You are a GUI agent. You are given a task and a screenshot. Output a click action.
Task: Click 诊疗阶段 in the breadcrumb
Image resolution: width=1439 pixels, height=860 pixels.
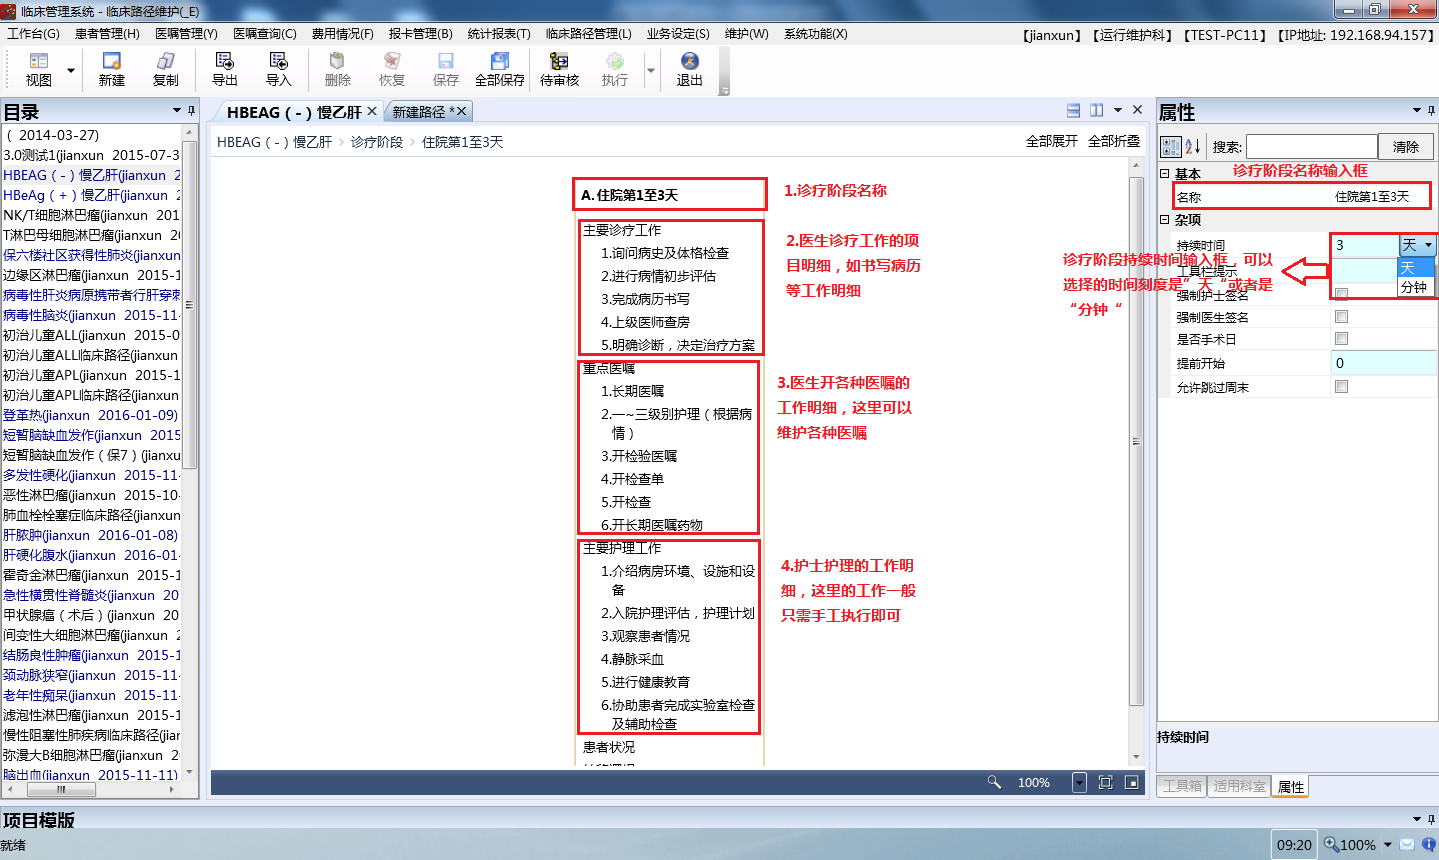tap(377, 142)
